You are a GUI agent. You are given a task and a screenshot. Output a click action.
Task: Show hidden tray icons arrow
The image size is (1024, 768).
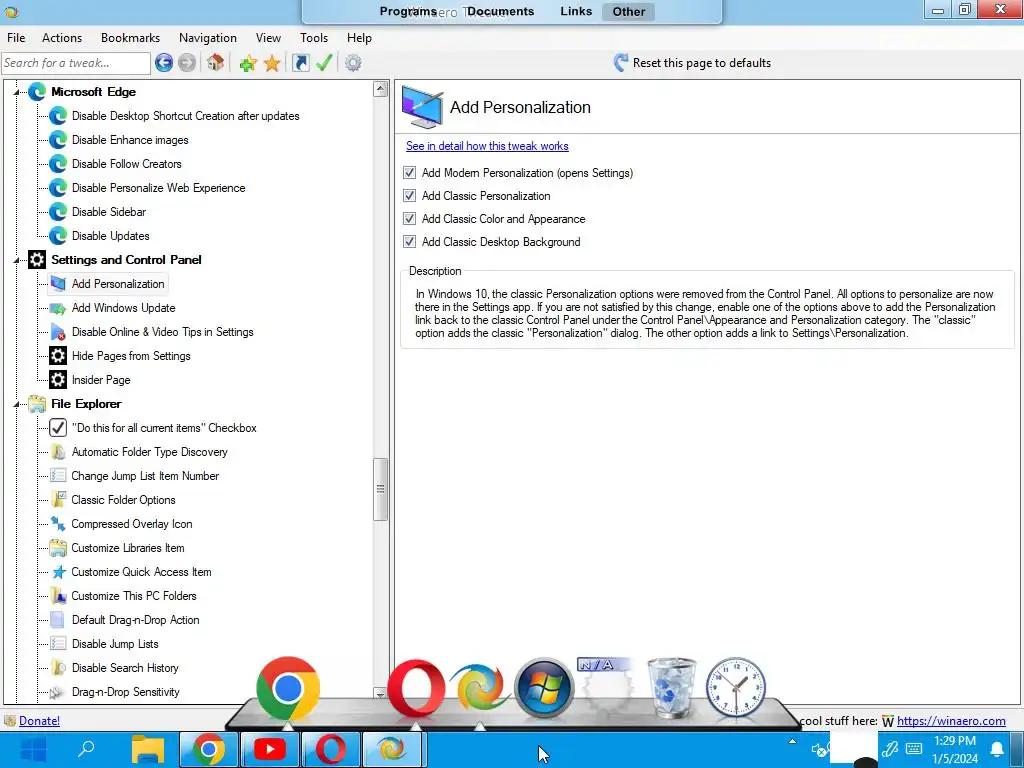pyautogui.click(x=792, y=741)
